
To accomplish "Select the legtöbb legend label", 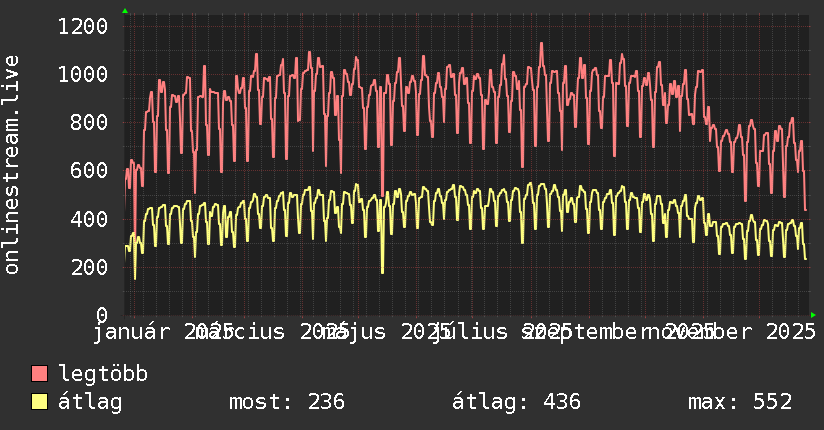I will tap(103, 374).
